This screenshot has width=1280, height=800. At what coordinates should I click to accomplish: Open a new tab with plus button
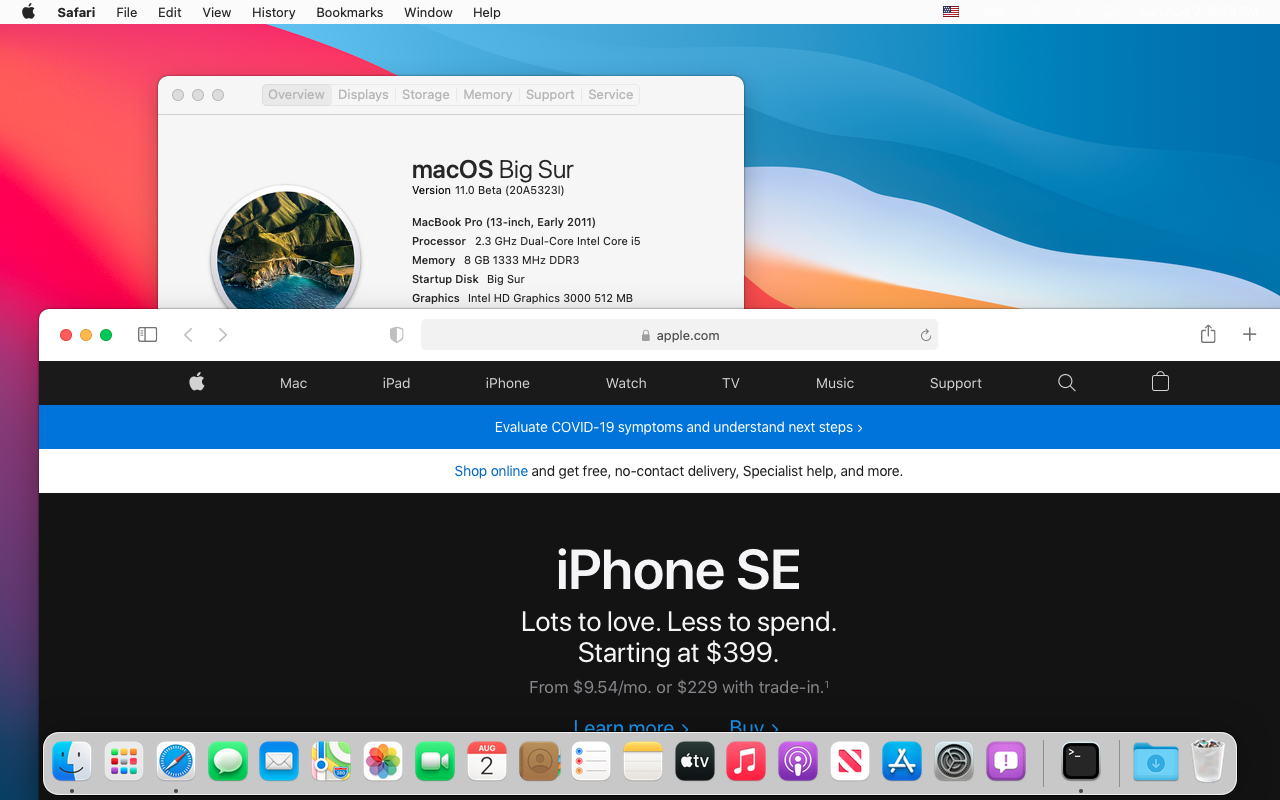click(1249, 335)
